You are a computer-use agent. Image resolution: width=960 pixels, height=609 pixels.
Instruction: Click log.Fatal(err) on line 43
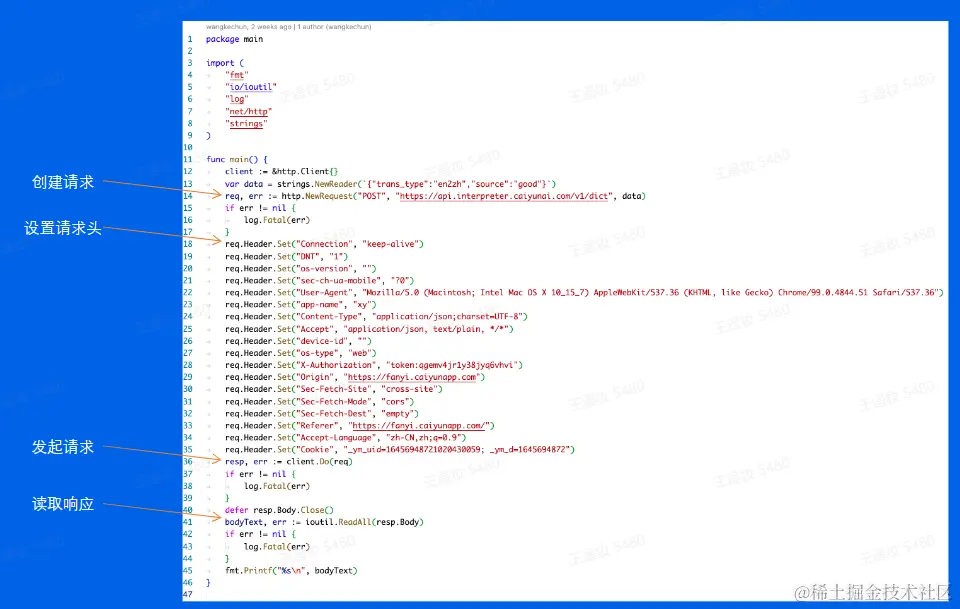tap(277, 547)
